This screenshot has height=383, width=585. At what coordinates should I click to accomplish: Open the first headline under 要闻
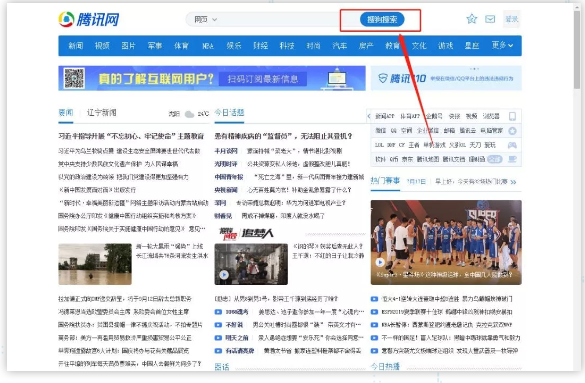[131, 136]
